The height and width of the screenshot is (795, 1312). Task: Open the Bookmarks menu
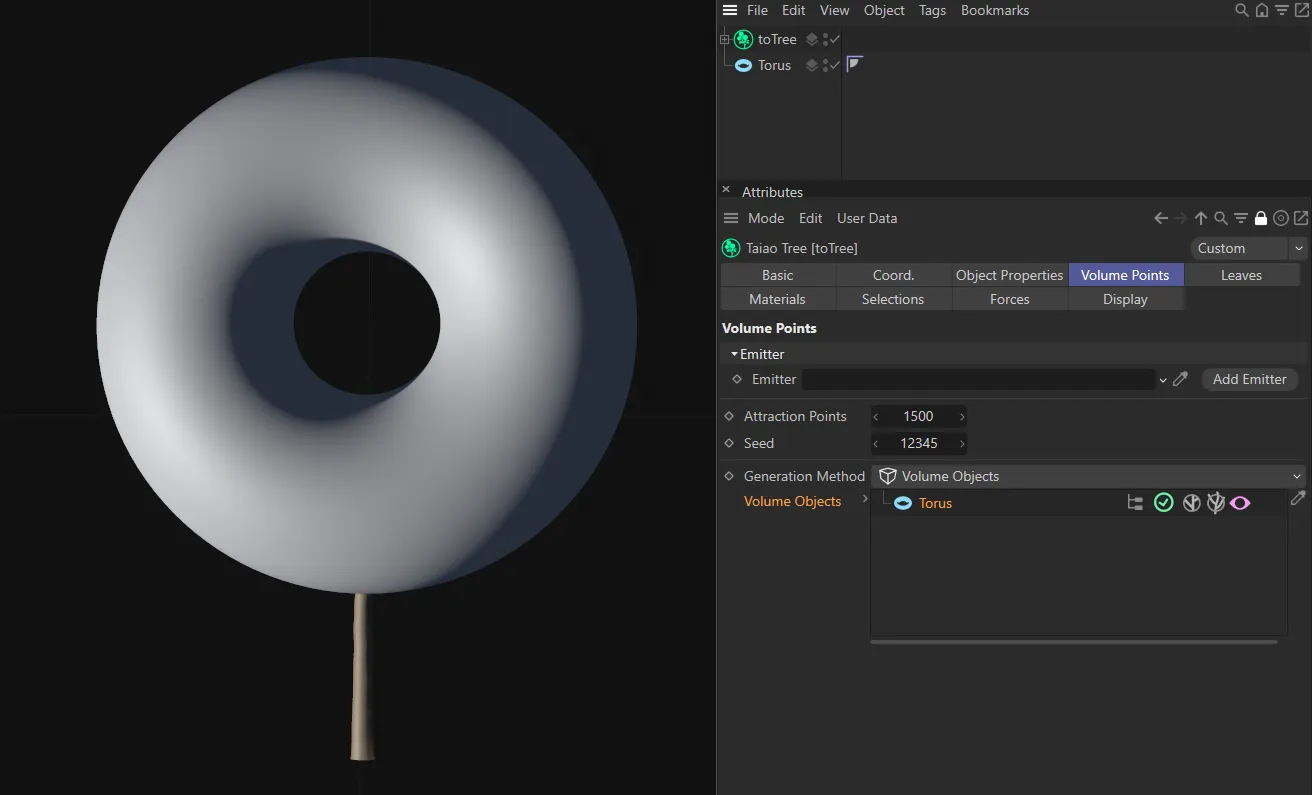(x=995, y=10)
